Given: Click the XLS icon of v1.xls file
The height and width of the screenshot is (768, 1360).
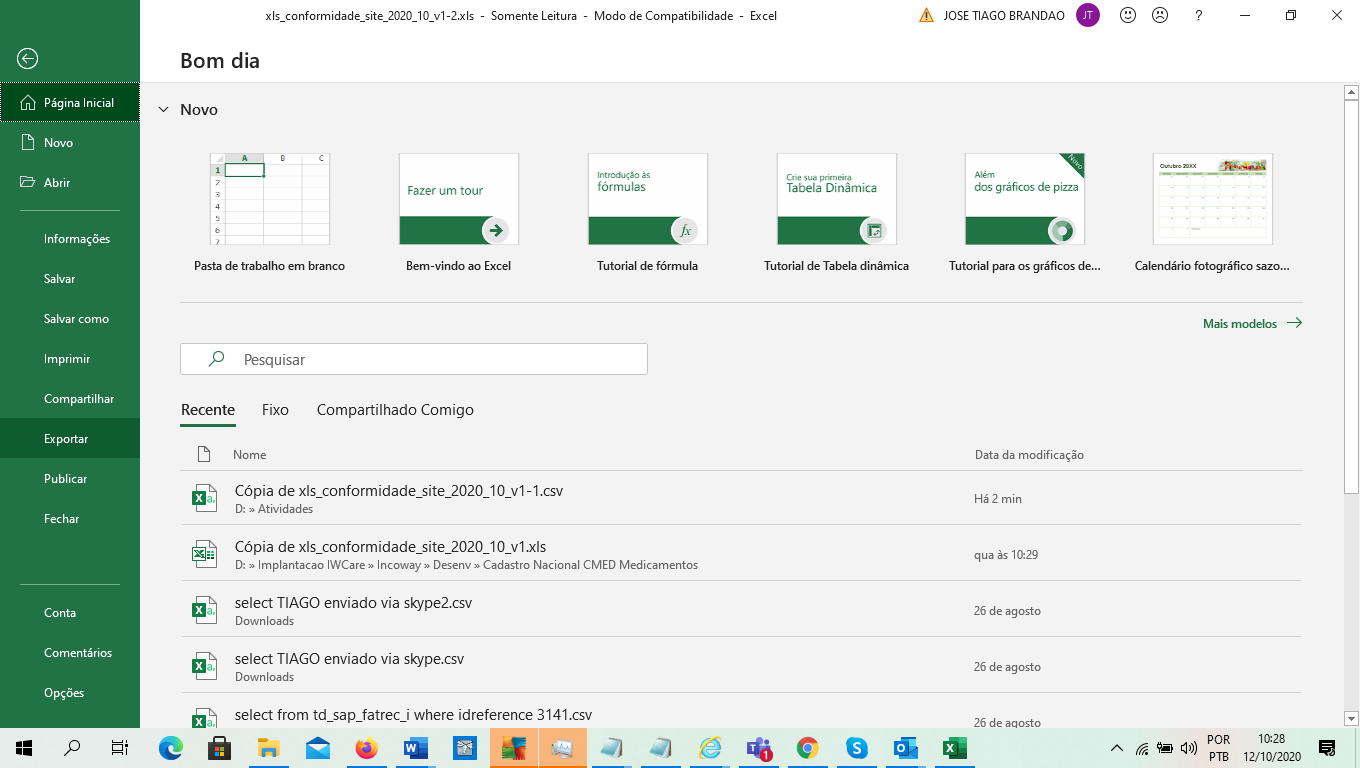Looking at the screenshot, I should point(205,554).
